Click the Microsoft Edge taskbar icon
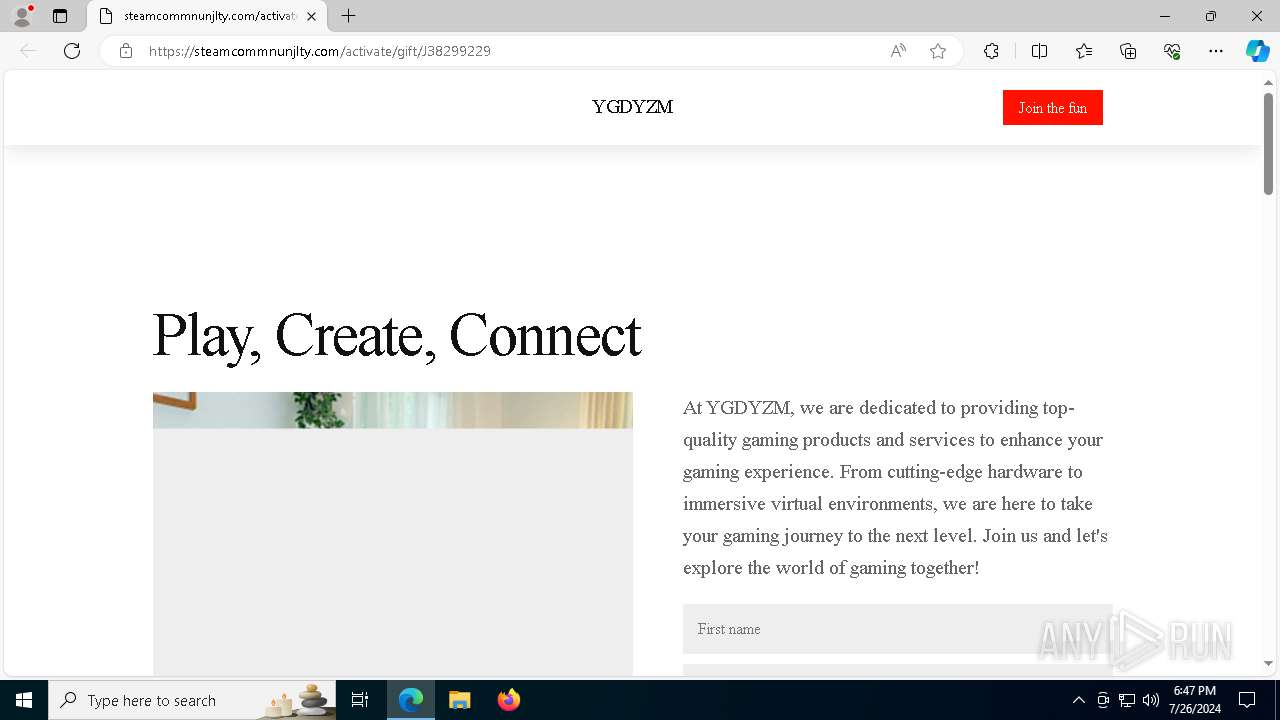 pos(411,700)
